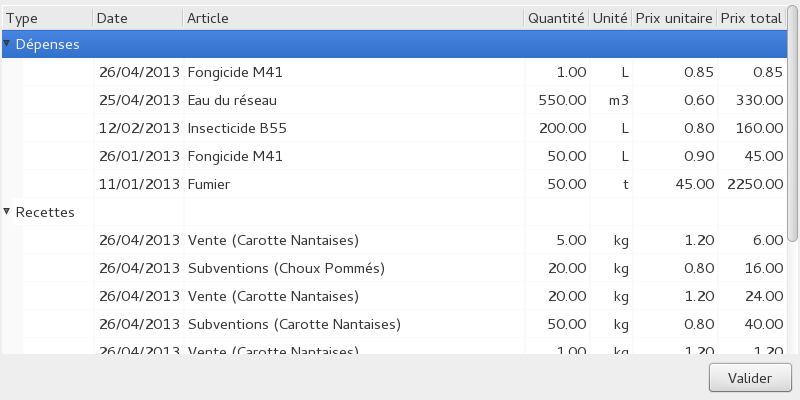
Task: Sort by Unité column header
Action: [610, 18]
